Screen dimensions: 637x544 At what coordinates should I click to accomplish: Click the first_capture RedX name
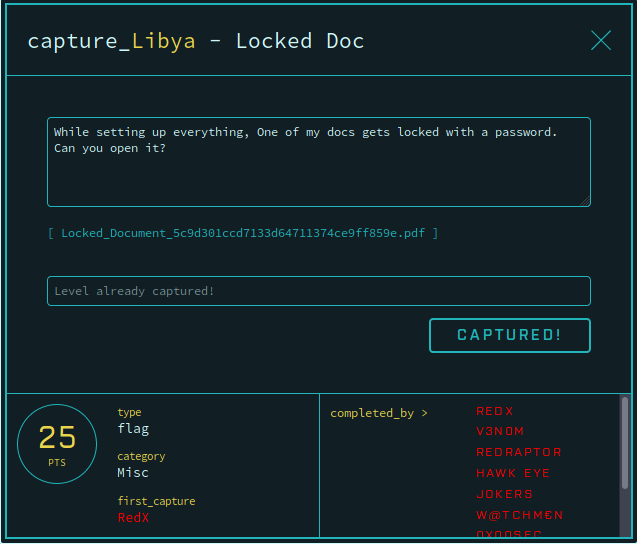pyautogui.click(x=133, y=518)
